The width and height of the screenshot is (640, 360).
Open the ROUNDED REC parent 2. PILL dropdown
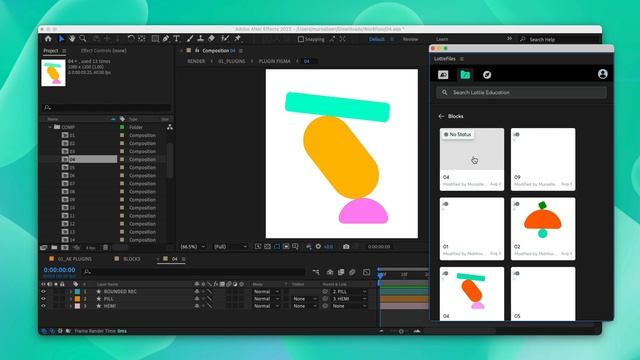pyautogui.click(x=349, y=291)
